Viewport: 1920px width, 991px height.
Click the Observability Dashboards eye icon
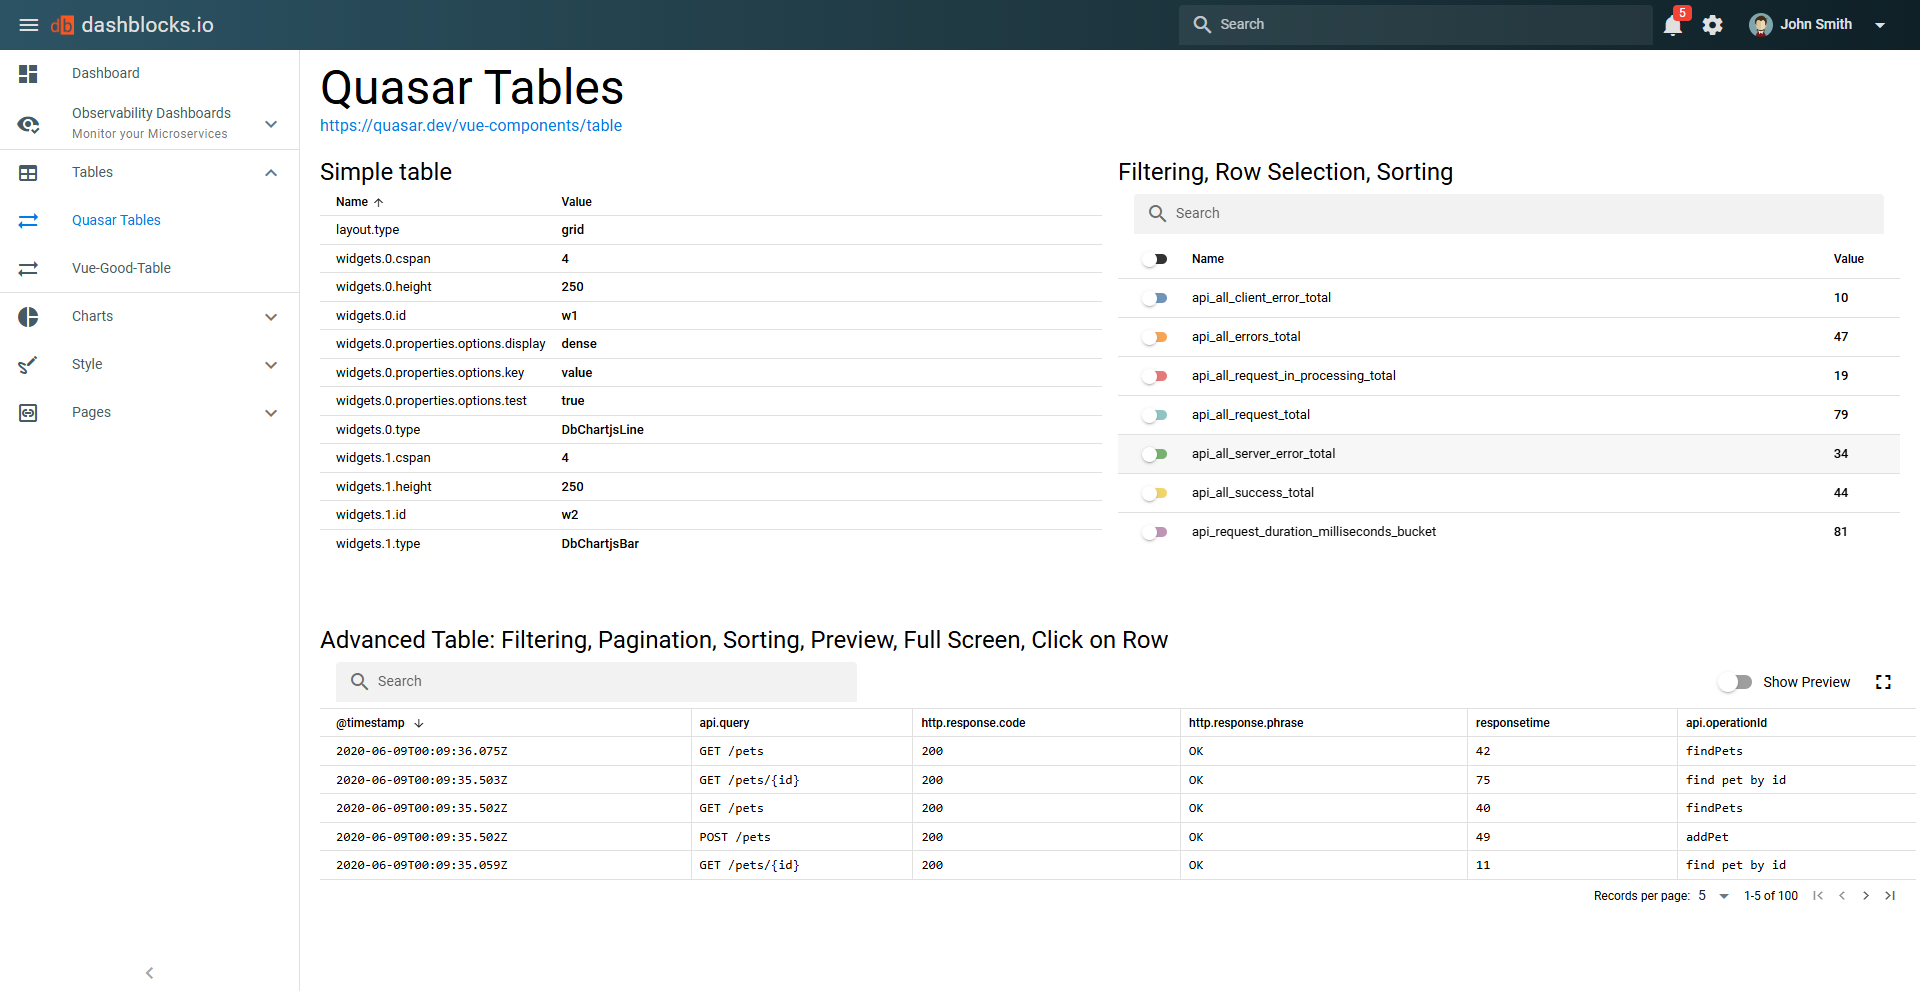[x=28, y=124]
